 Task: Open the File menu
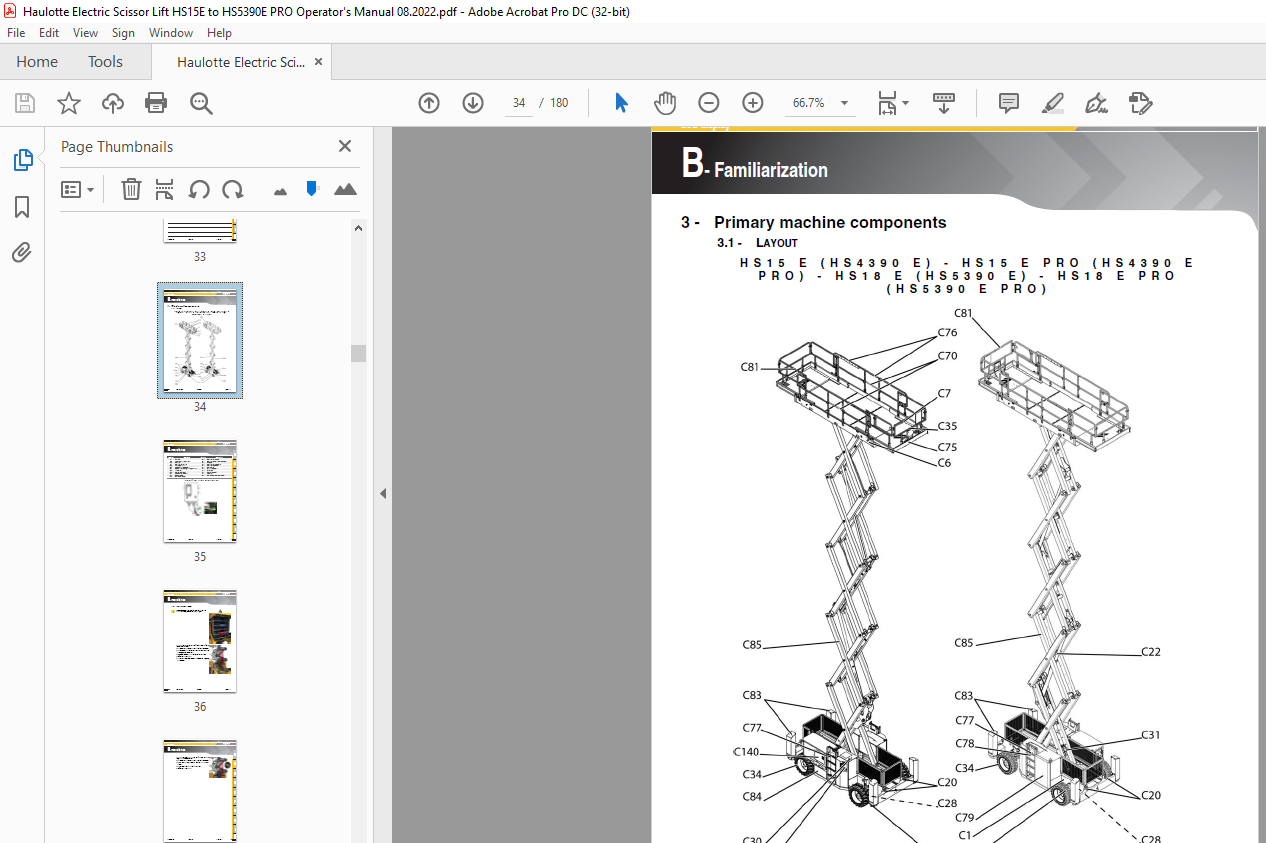(x=16, y=33)
